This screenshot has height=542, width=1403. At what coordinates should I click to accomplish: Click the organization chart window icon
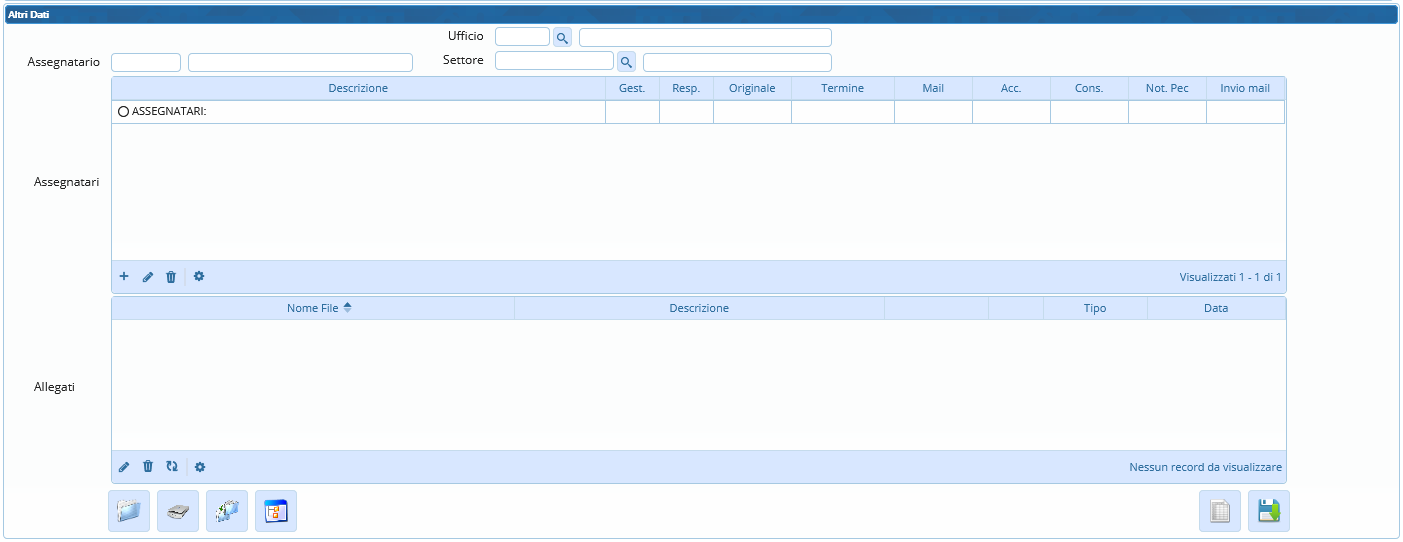point(276,511)
